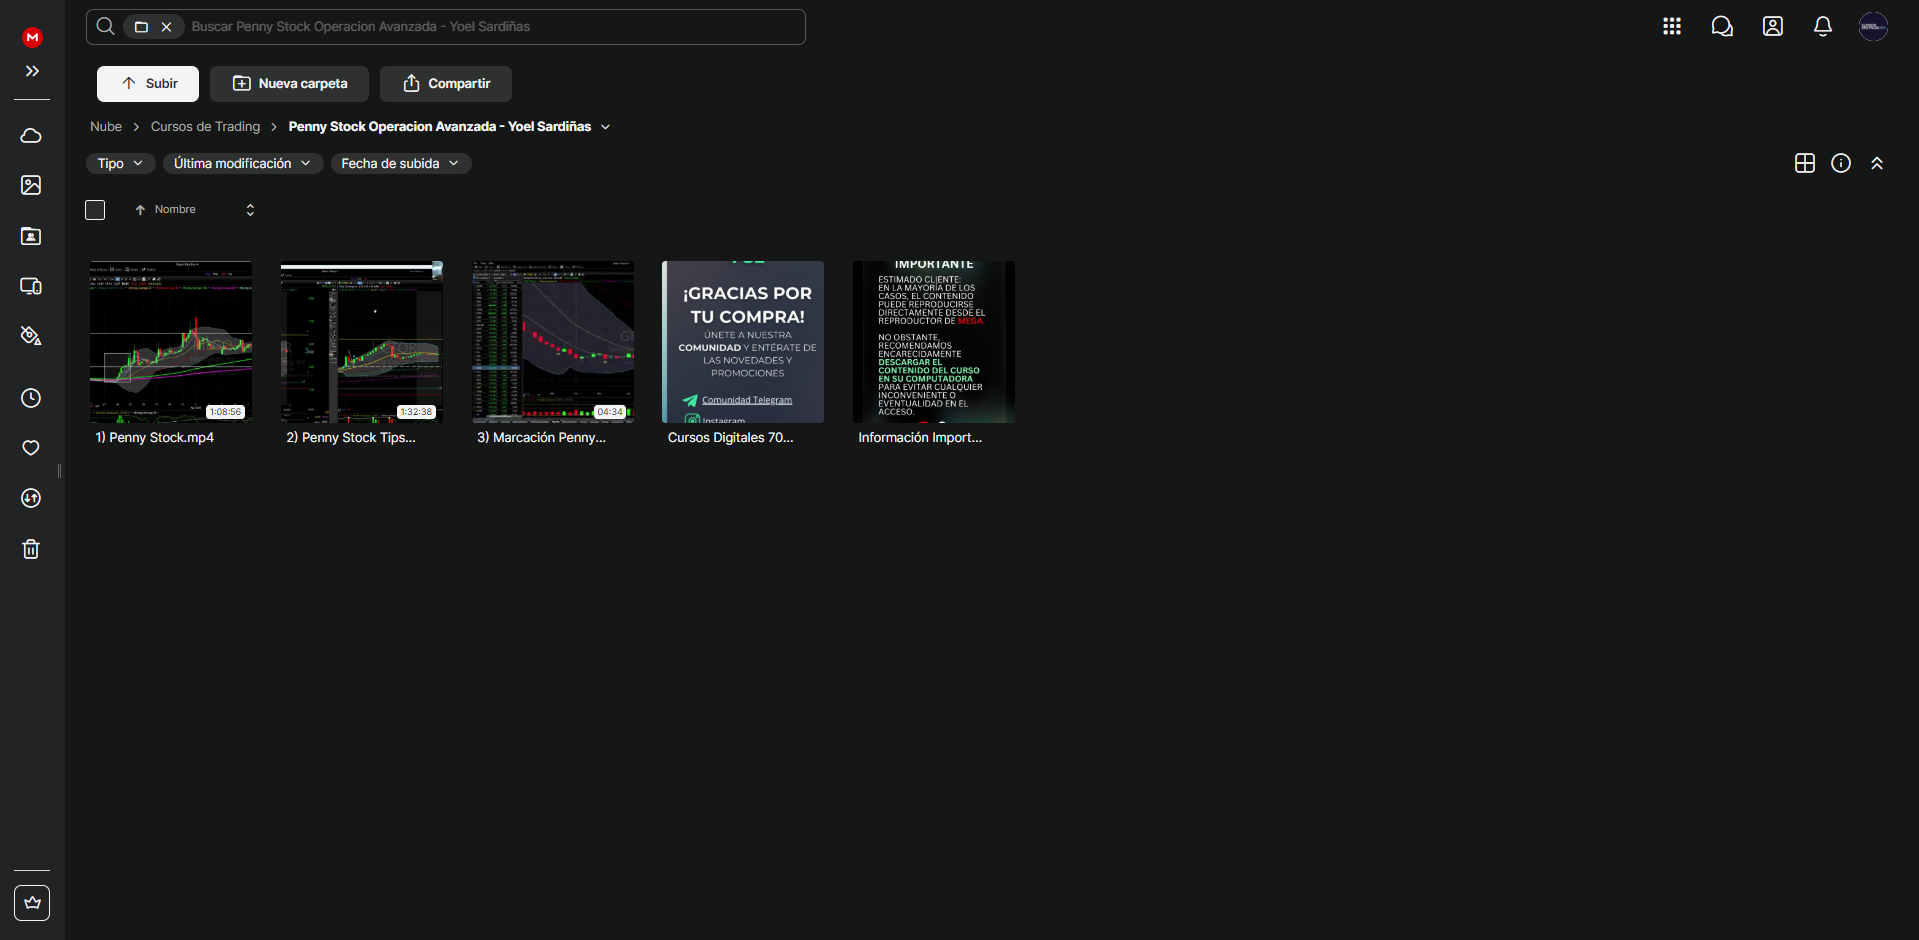Sort files by Nombre column
This screenshot has height=940, width=1919.
click(x=175, y=210)
